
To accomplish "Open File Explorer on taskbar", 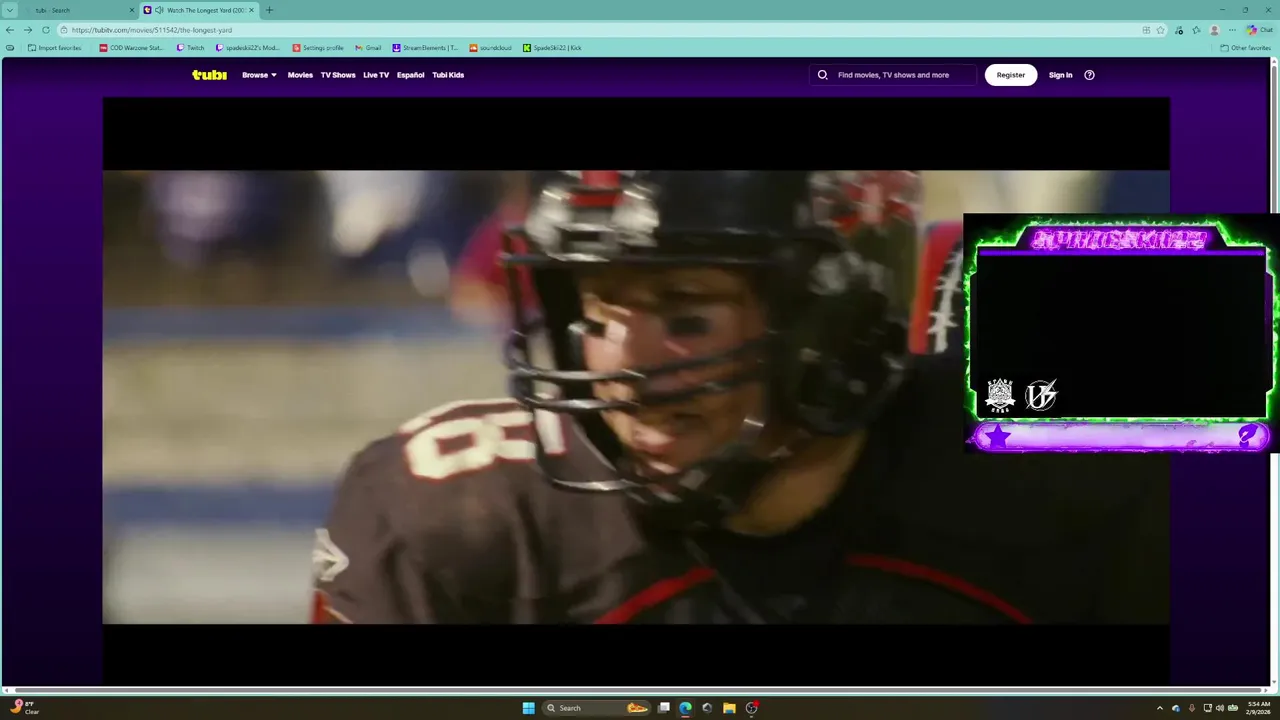I will pos(729,708).
